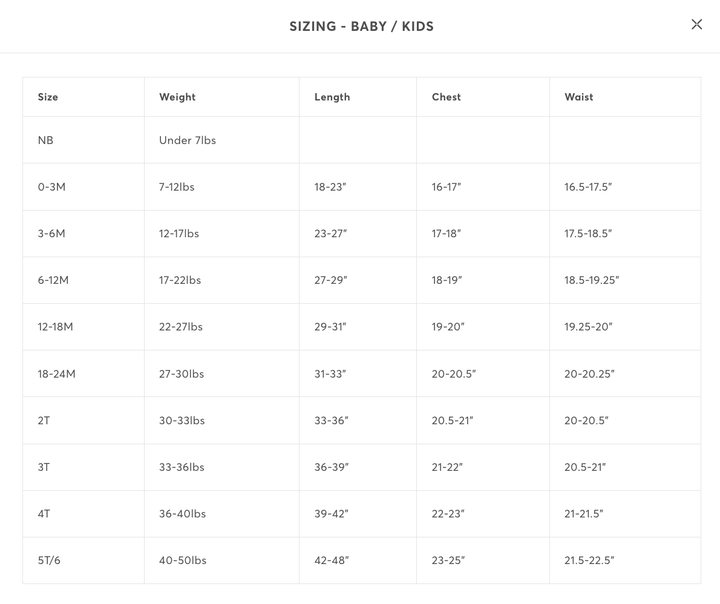The width and height of the screenshot is (720, 604).
Task: Click the Size column header
Action: click(48, 97)
